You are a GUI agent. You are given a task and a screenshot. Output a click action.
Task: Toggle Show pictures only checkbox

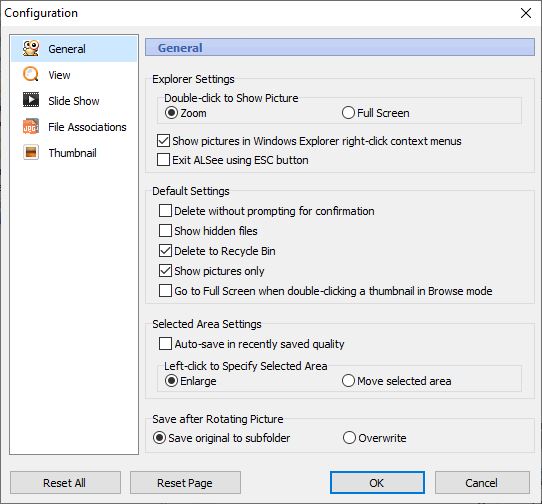click(165, 271)
